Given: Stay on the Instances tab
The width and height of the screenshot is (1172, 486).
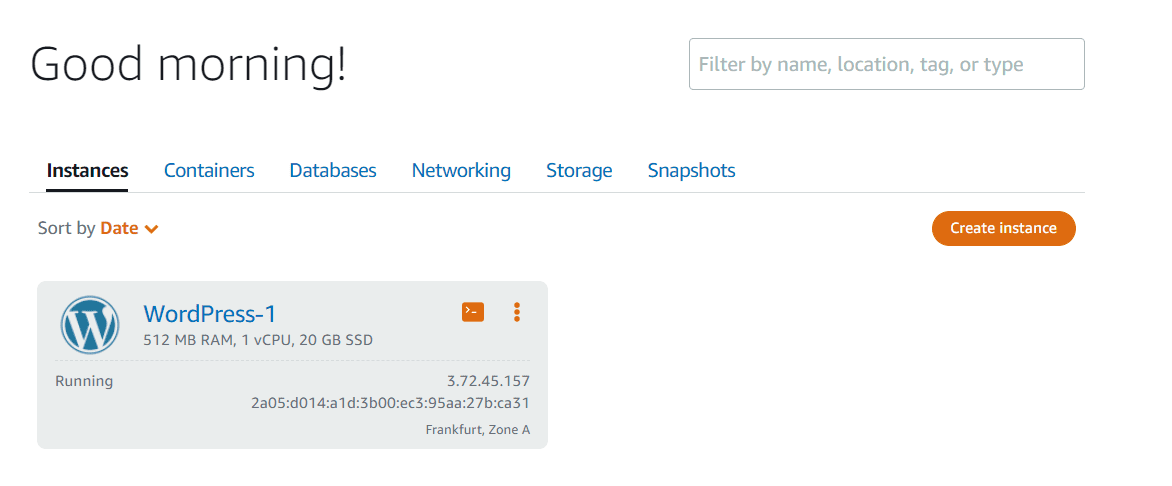Looking at the screenshot, I should pos(88,171).
